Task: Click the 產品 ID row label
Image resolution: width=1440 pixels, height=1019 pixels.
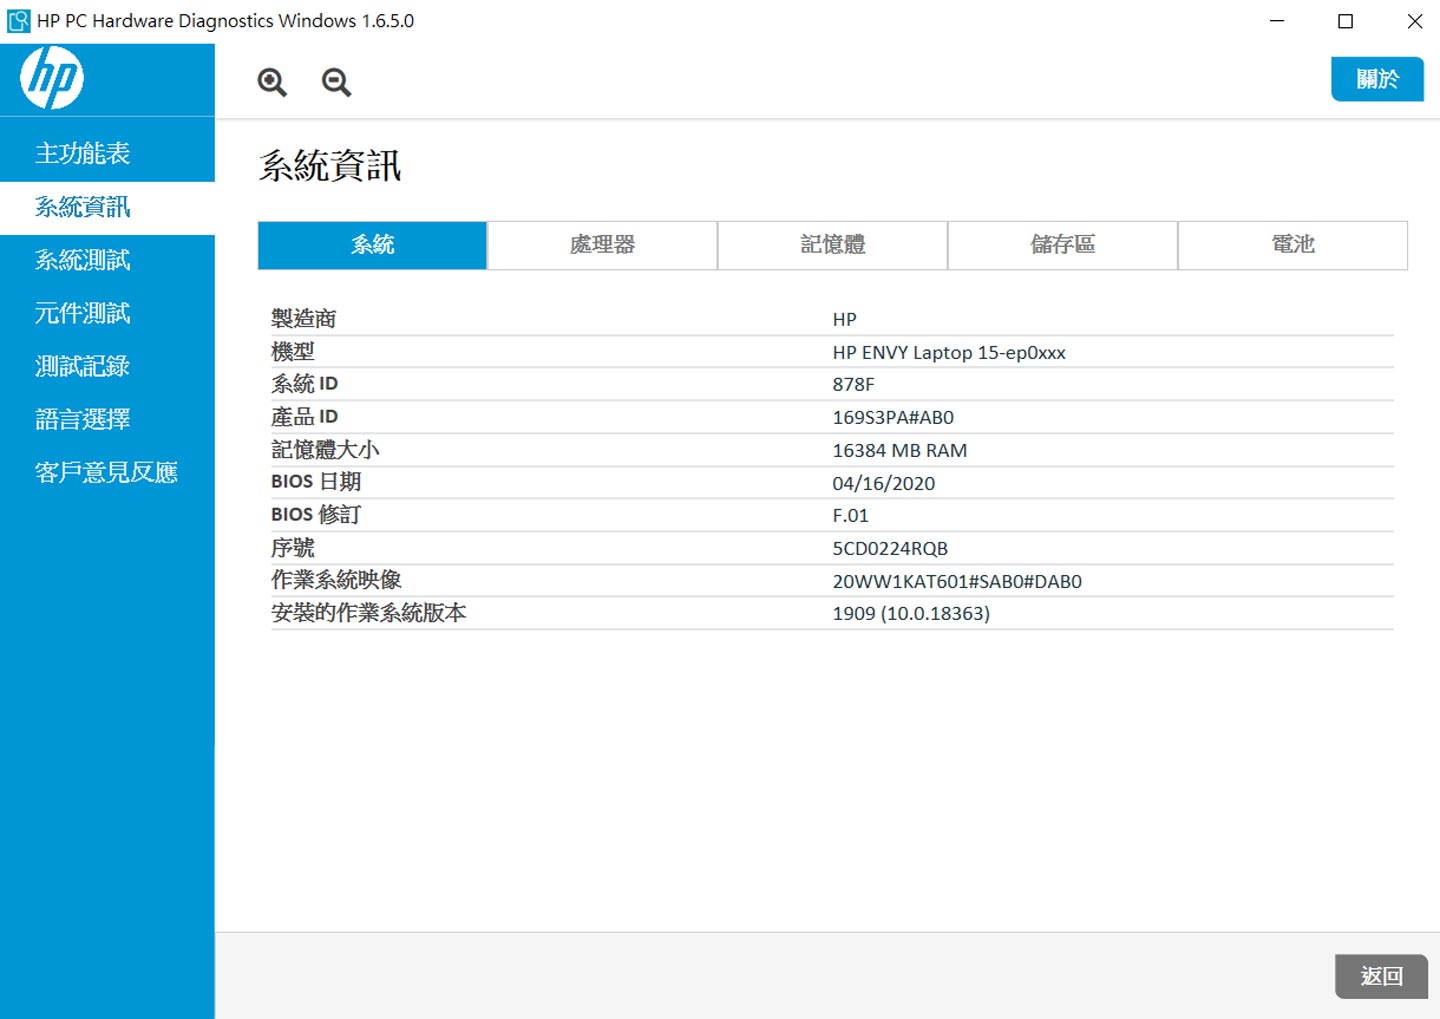Action: pyautogui.click(x=304, y=417)
